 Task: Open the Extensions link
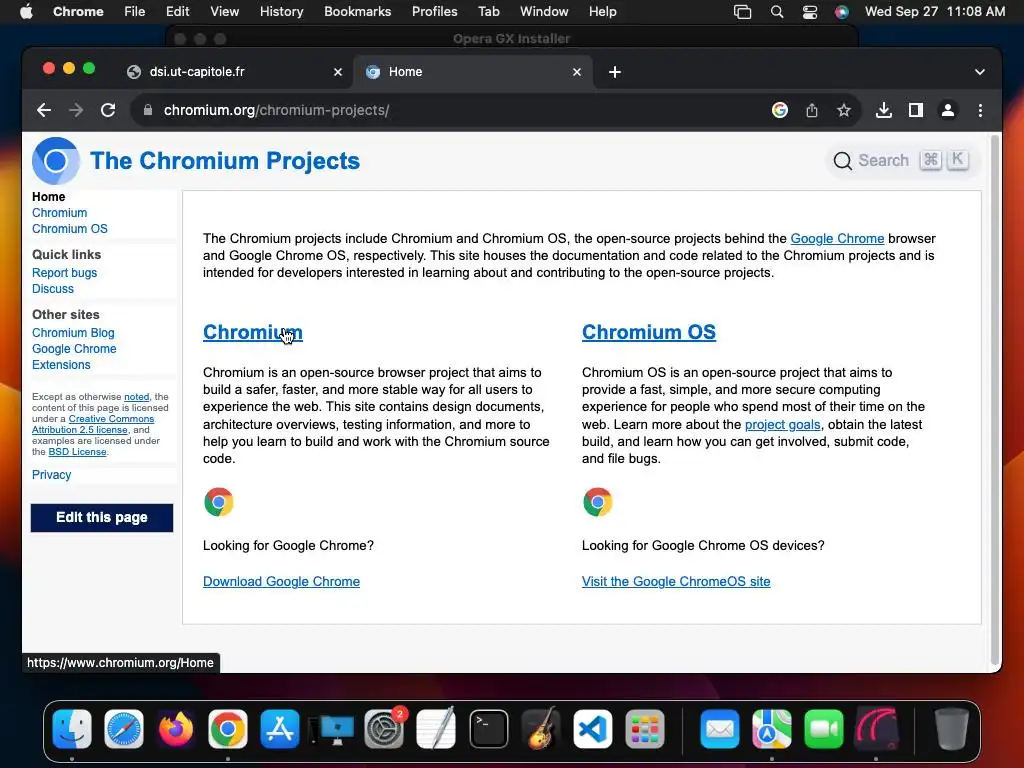click(x=61, y=365)
